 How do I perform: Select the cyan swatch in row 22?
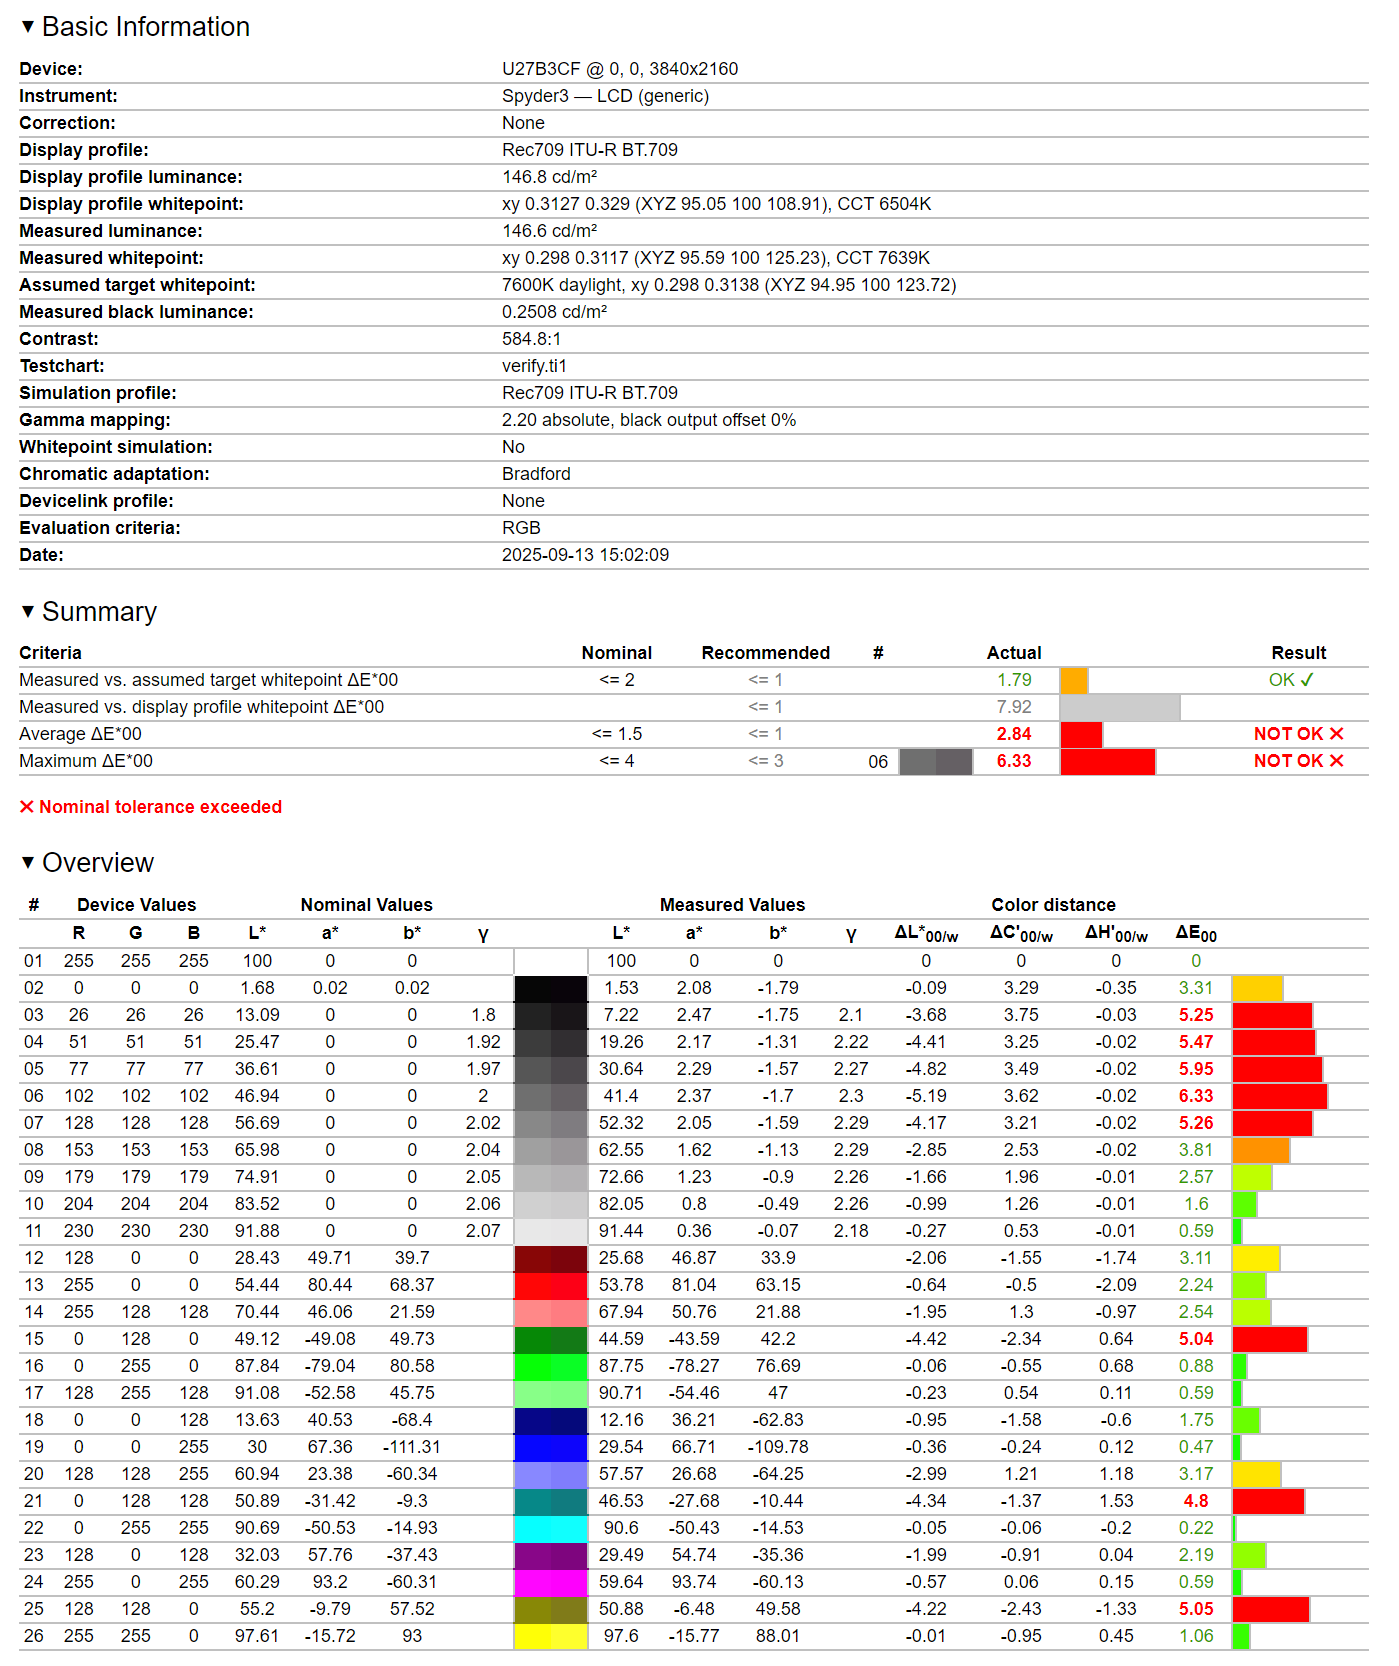551,1528
